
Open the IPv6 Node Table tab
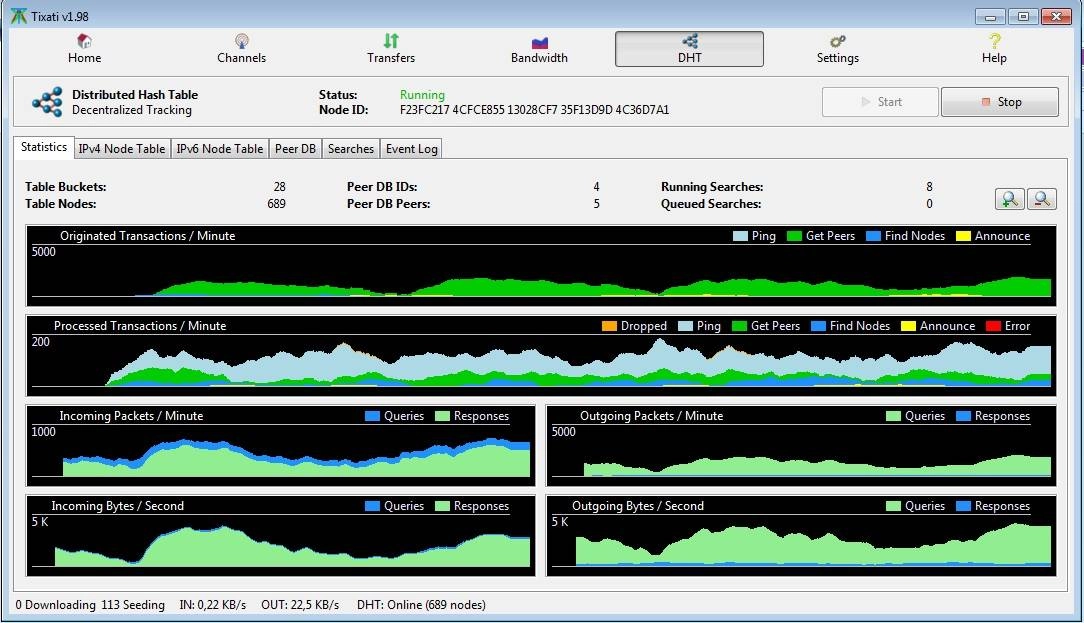(220, 149)
